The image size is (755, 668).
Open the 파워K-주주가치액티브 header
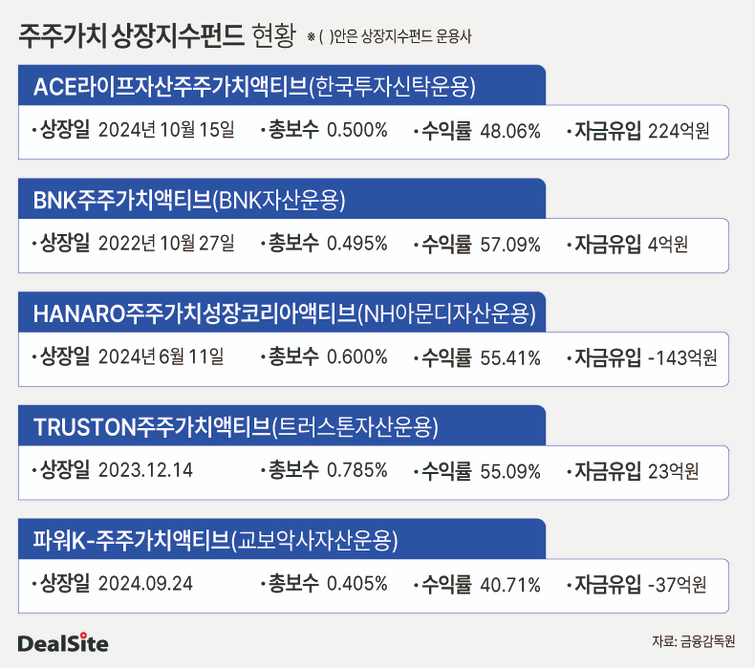tap(216, 541)
